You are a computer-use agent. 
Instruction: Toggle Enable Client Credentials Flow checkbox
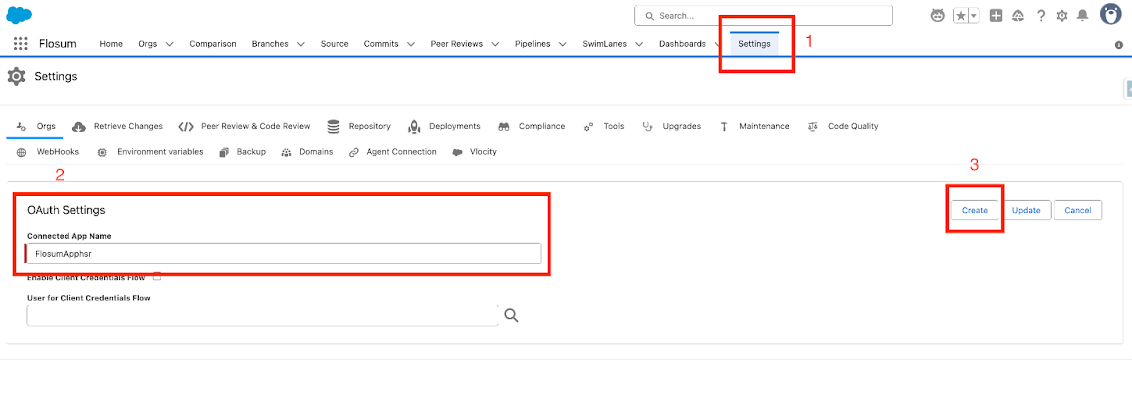(x=157, y=277)
